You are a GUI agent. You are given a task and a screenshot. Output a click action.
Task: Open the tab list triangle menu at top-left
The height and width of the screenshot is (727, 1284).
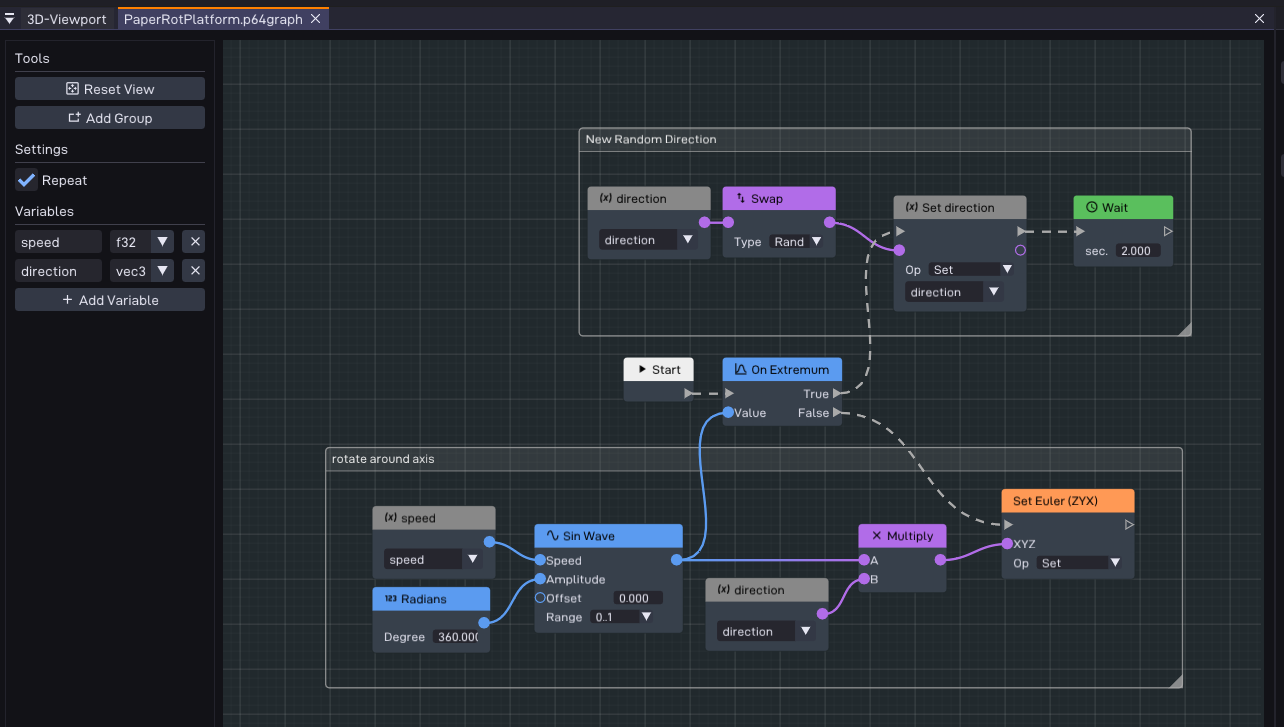tap(9, 19)
